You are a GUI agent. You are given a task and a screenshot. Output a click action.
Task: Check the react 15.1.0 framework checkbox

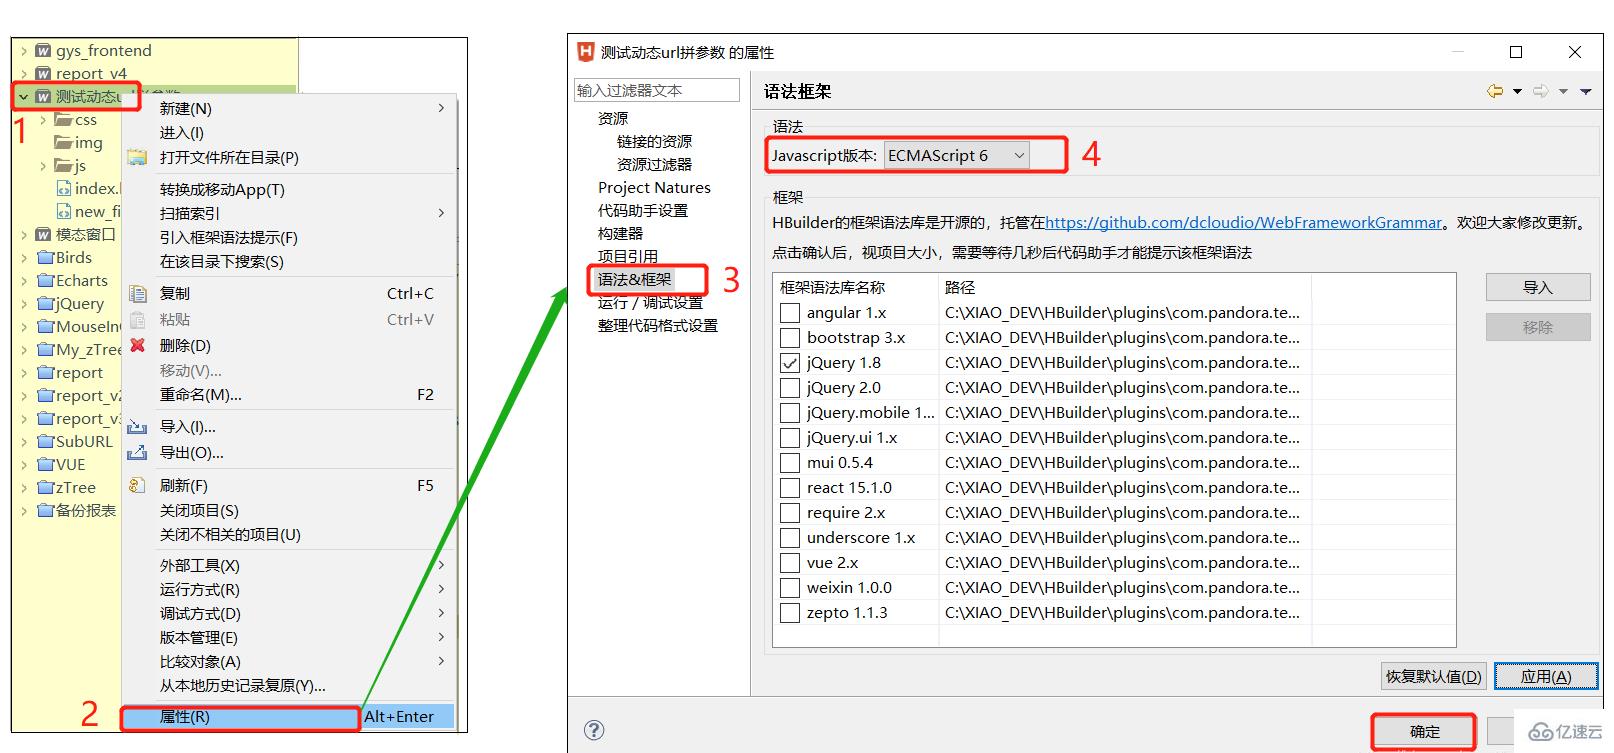coord(790,488)
